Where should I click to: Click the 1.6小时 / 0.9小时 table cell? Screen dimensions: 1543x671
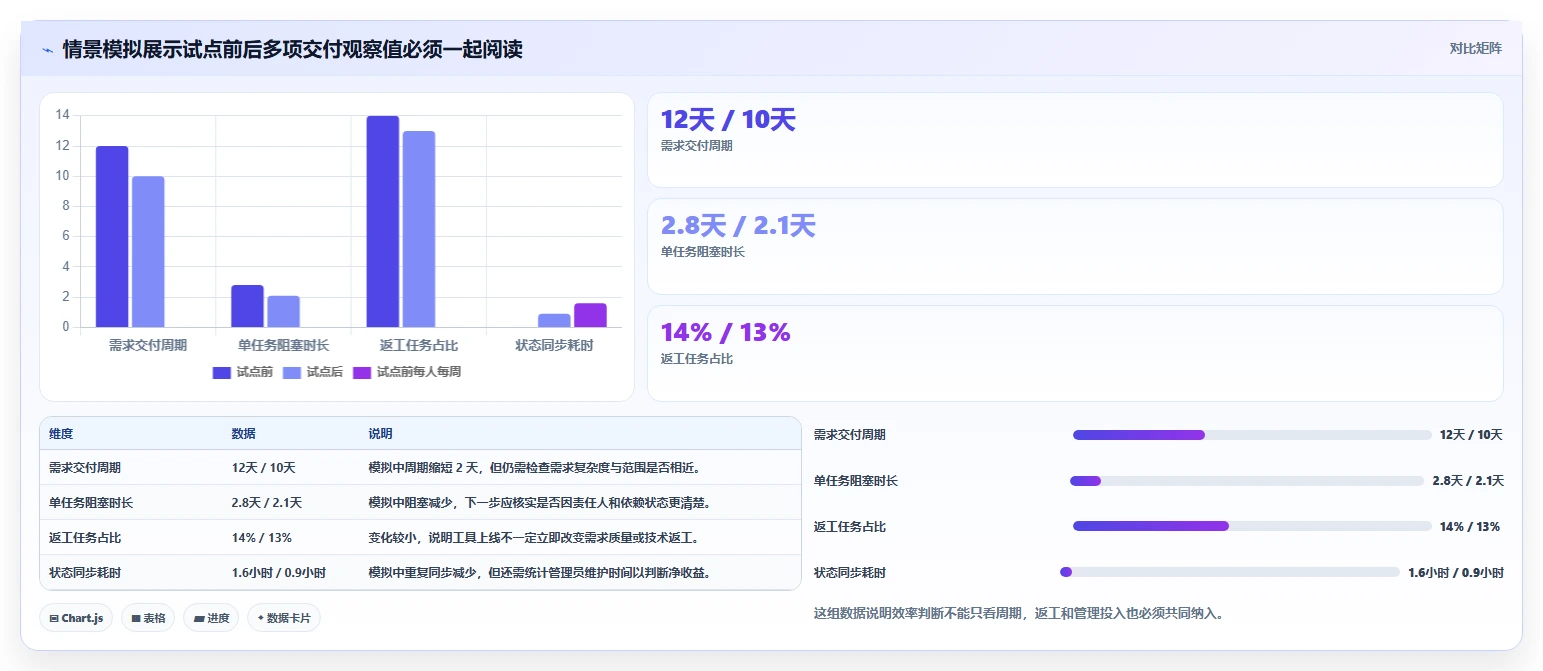point(279,573)
